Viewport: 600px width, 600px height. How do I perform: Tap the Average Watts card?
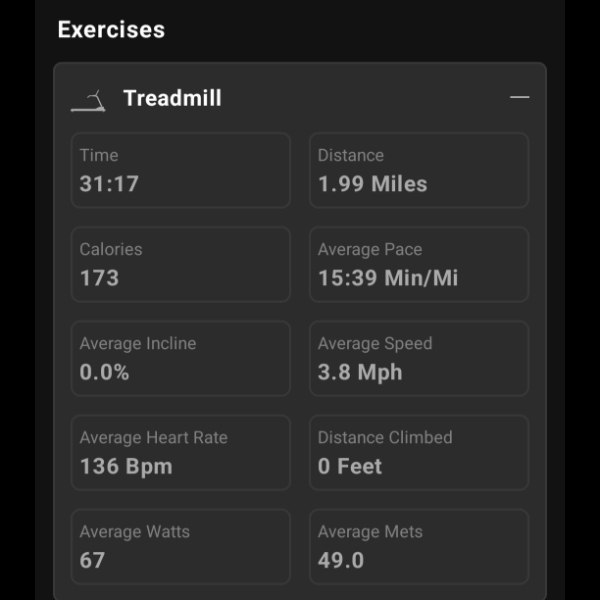point(181,546)
